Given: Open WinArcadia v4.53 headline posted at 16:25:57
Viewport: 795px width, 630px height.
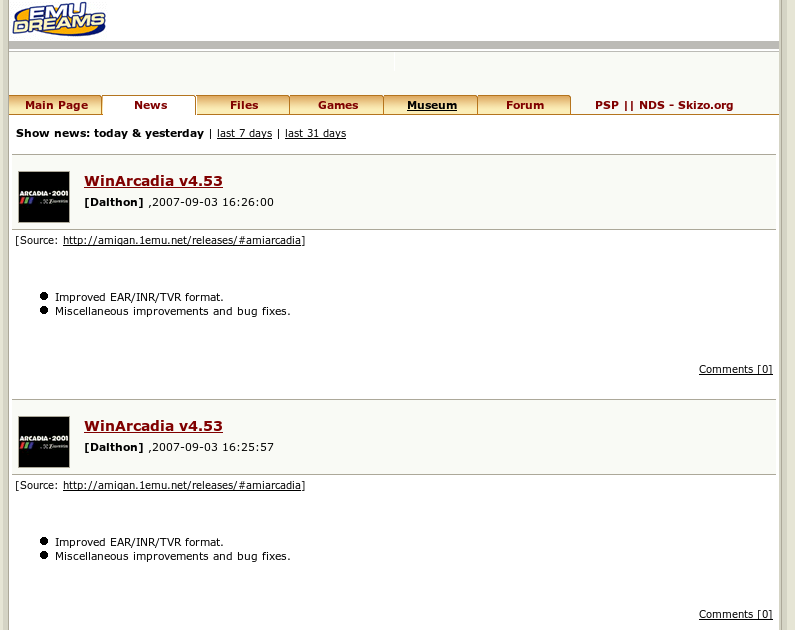Looking at the screenshot, I should [153, 426].
